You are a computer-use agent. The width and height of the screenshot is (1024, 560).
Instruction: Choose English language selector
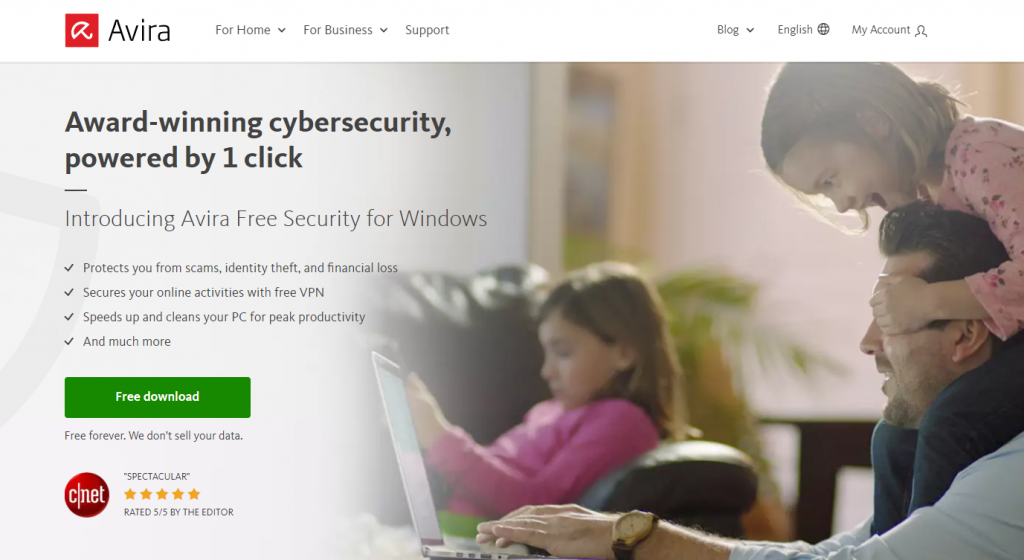[x=803, y=29]
